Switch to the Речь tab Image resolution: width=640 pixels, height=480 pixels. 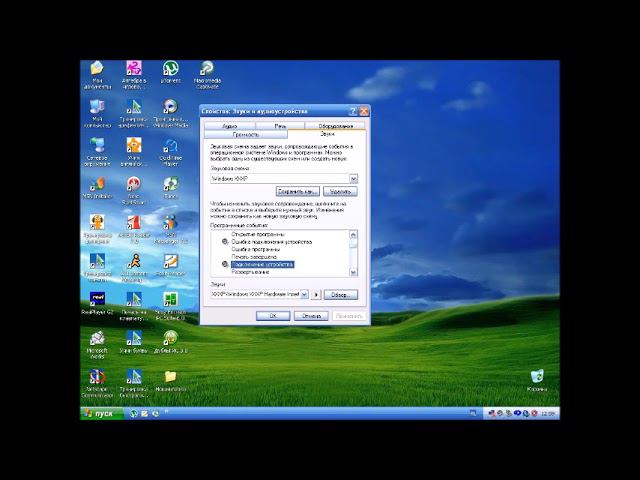pos(280,126)
